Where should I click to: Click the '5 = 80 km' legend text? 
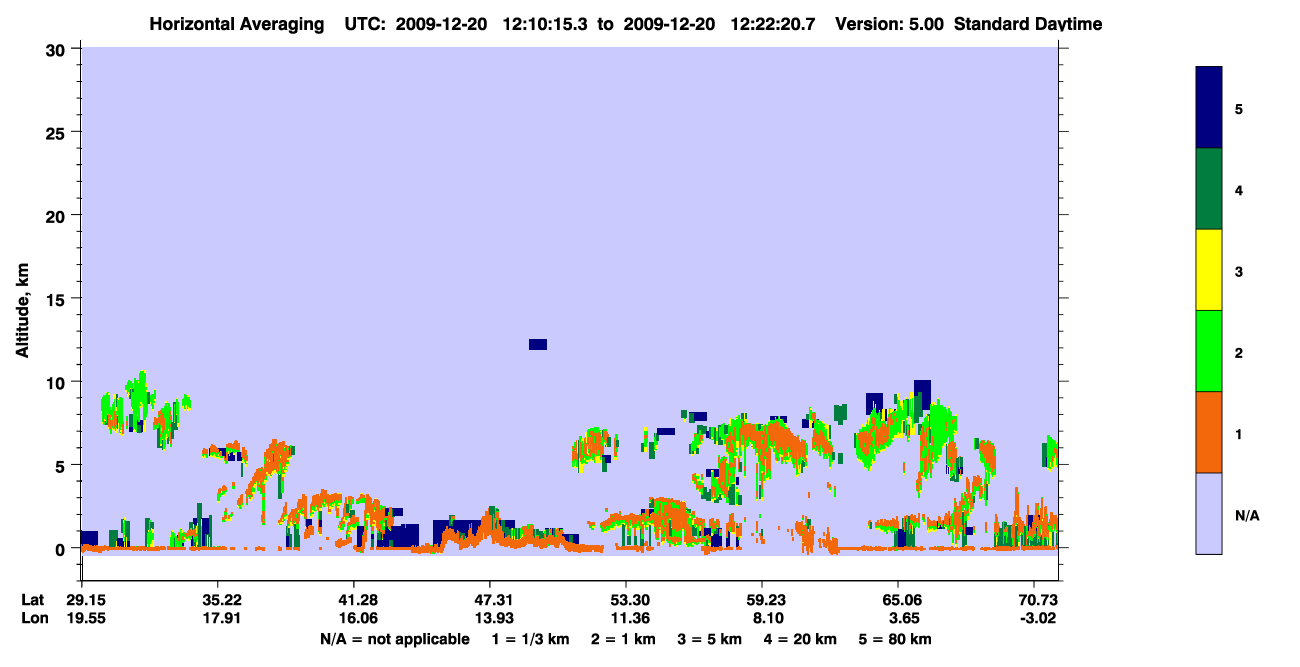coord(895,639)
